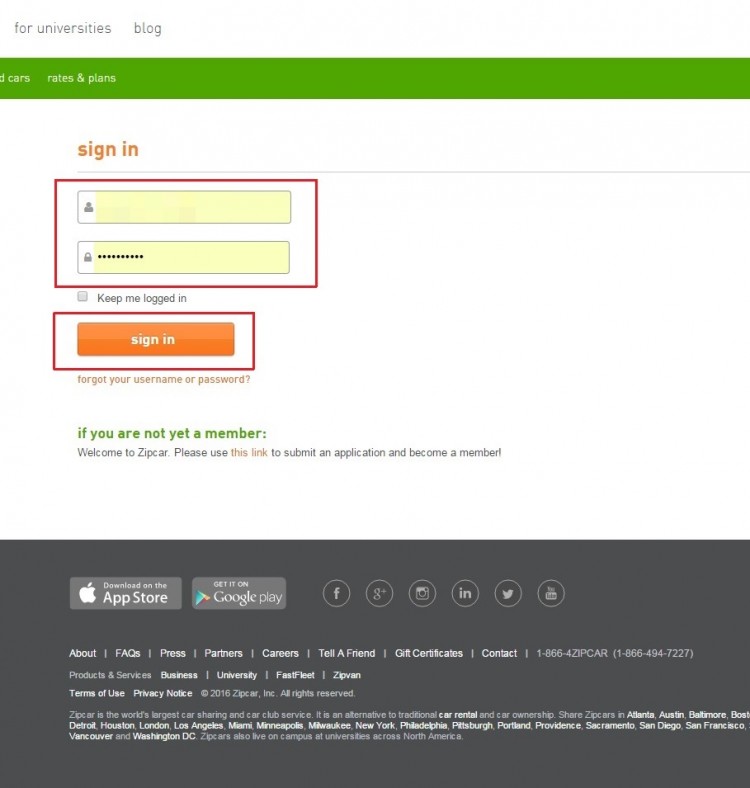750x788 pixels.
Task: Open the Twitter social icon
Action: click(508, 594)
